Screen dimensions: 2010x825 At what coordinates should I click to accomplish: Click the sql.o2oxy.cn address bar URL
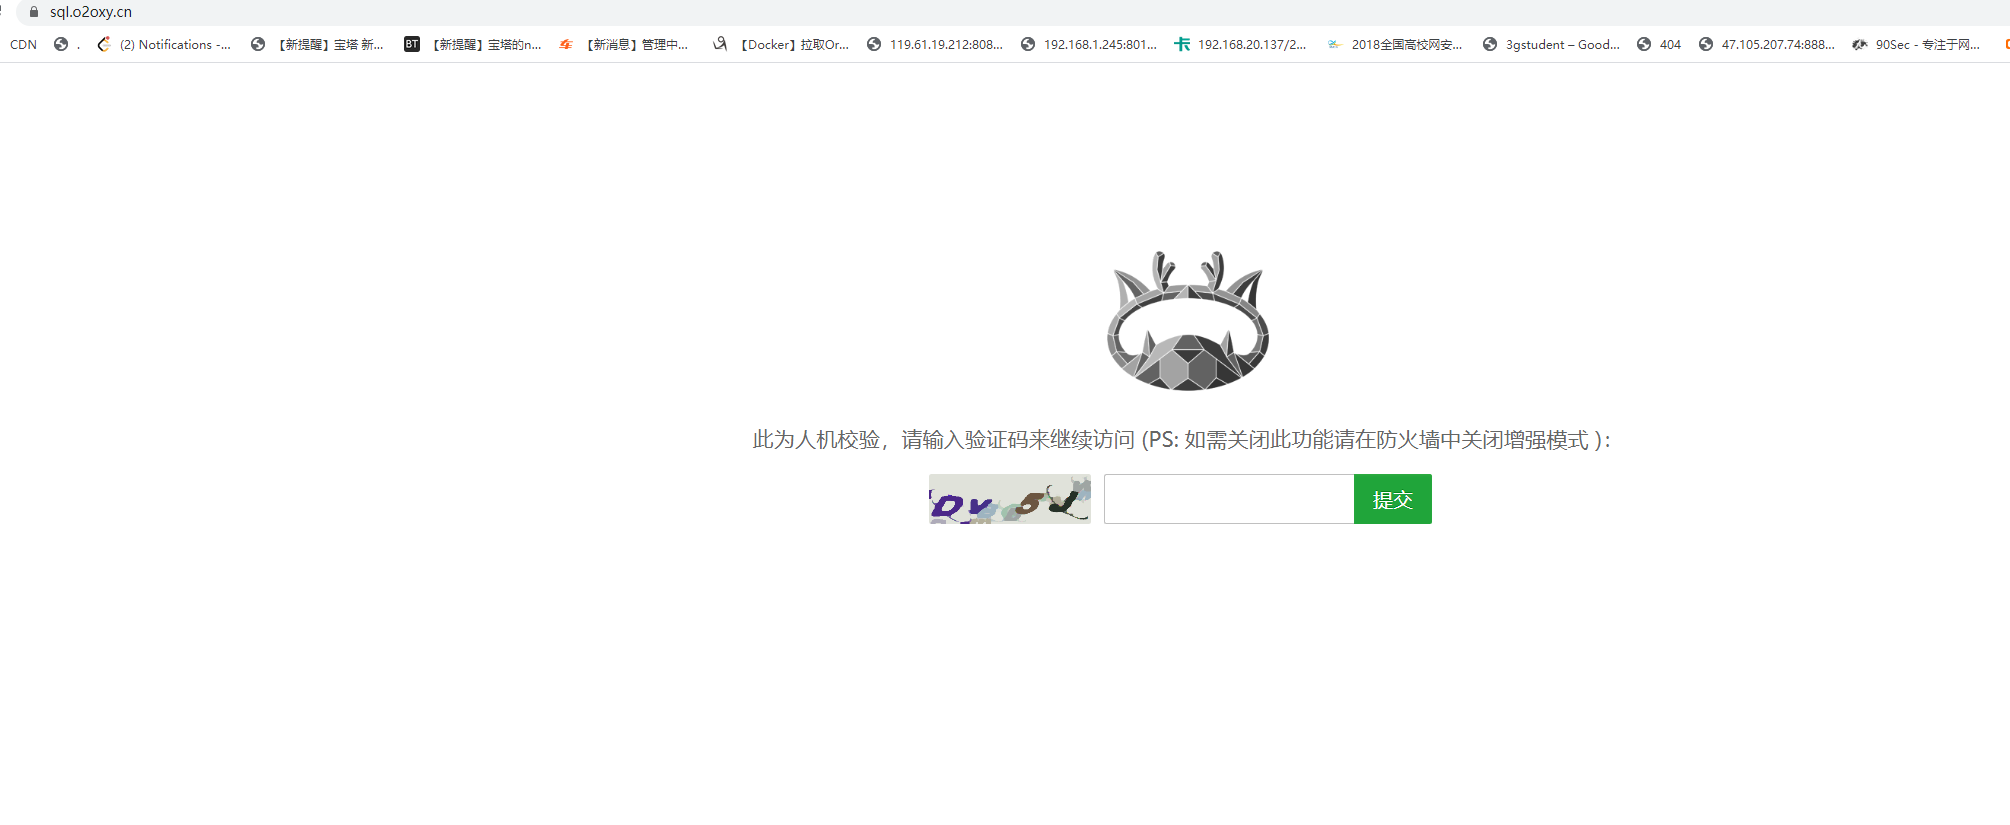91,12
